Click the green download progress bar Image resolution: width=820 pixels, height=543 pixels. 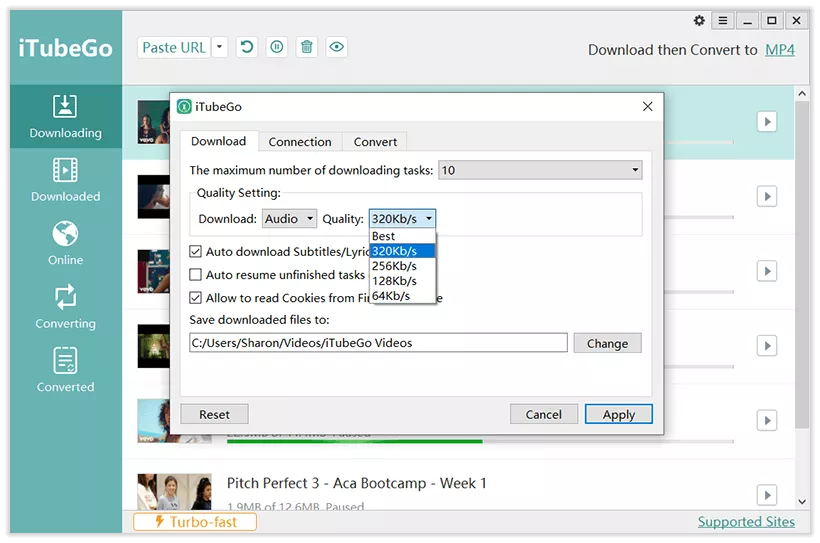pos(355,442)
